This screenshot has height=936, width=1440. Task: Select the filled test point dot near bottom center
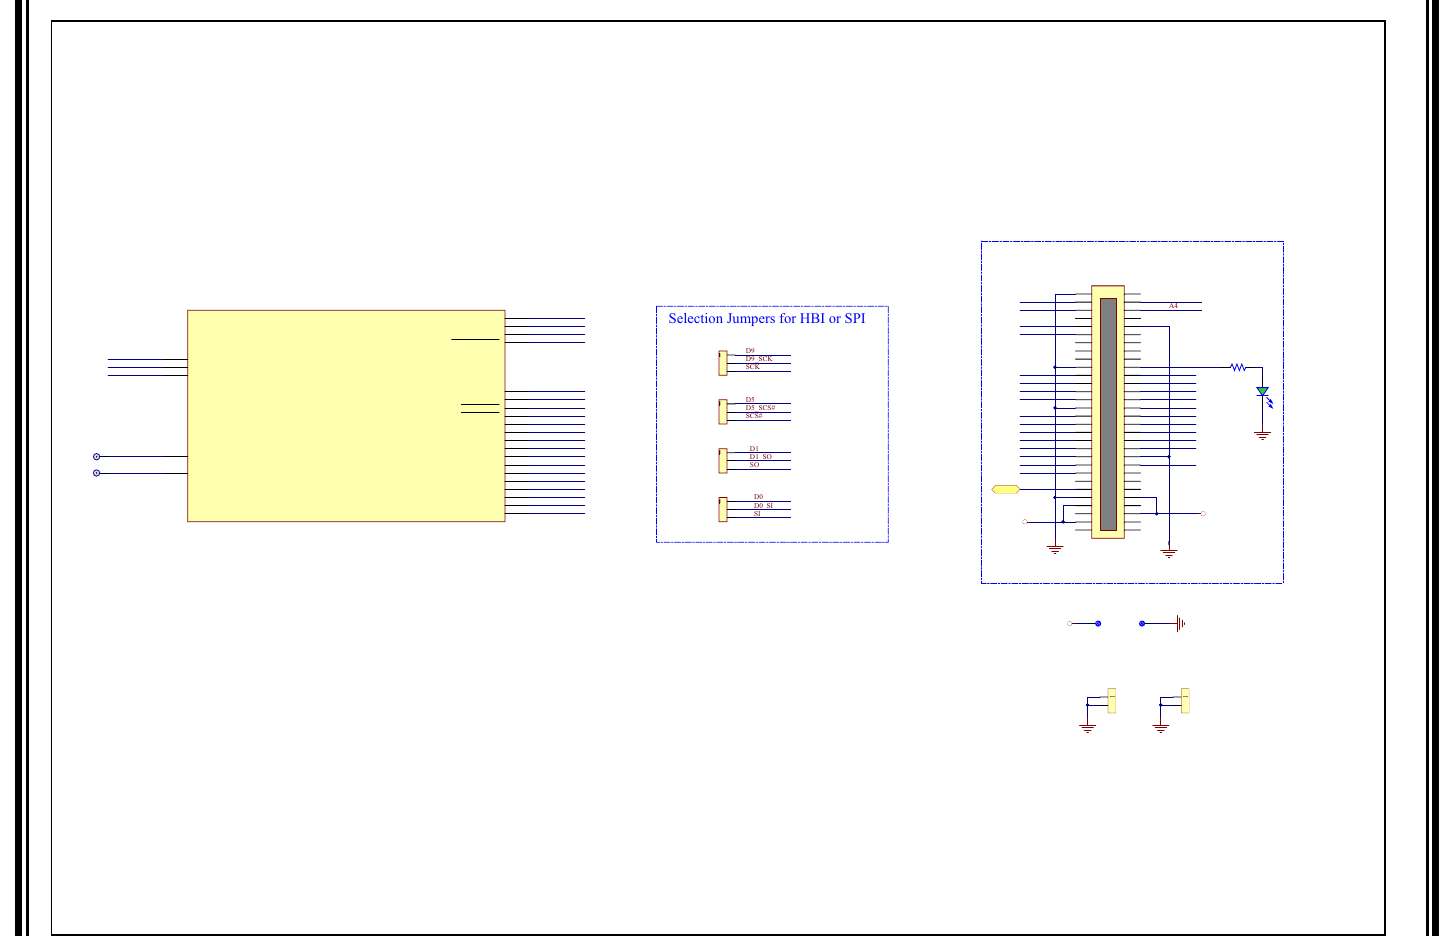pos(1098,623)
